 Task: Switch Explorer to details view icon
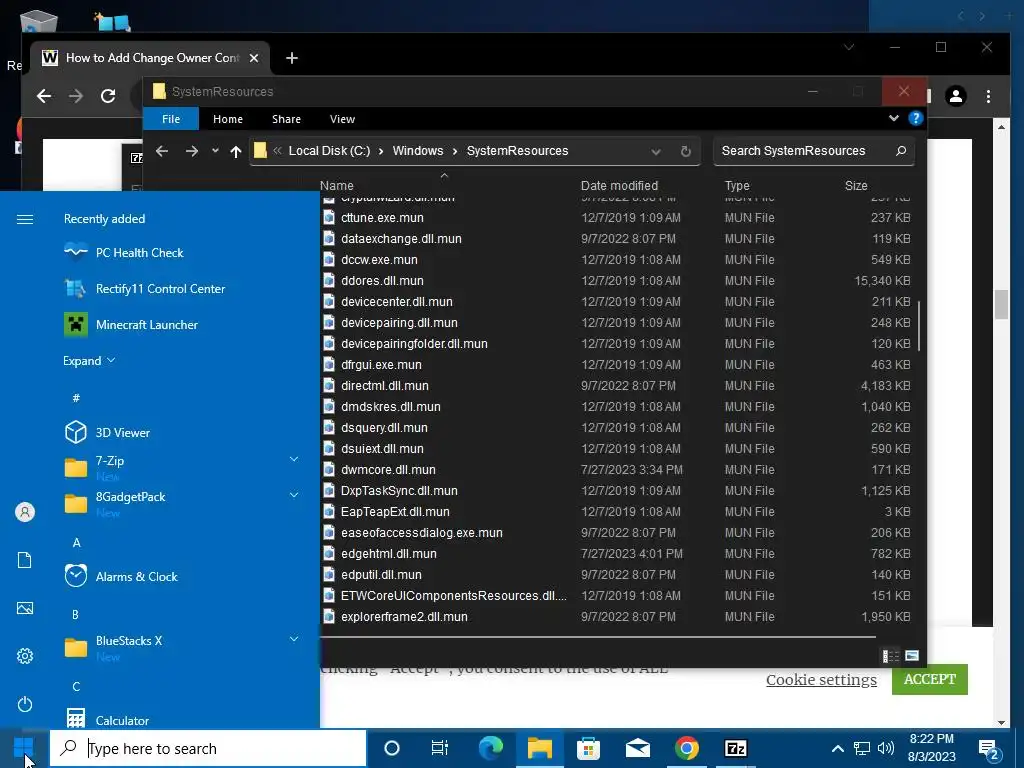point(891,656)
